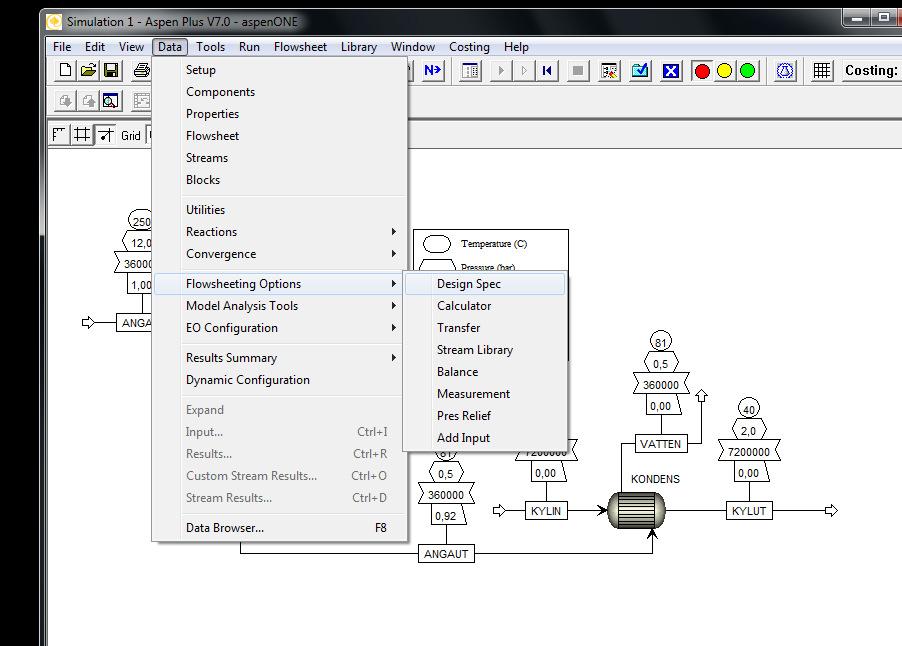Choose Balance in the submenu

click(x=485, y=372)
